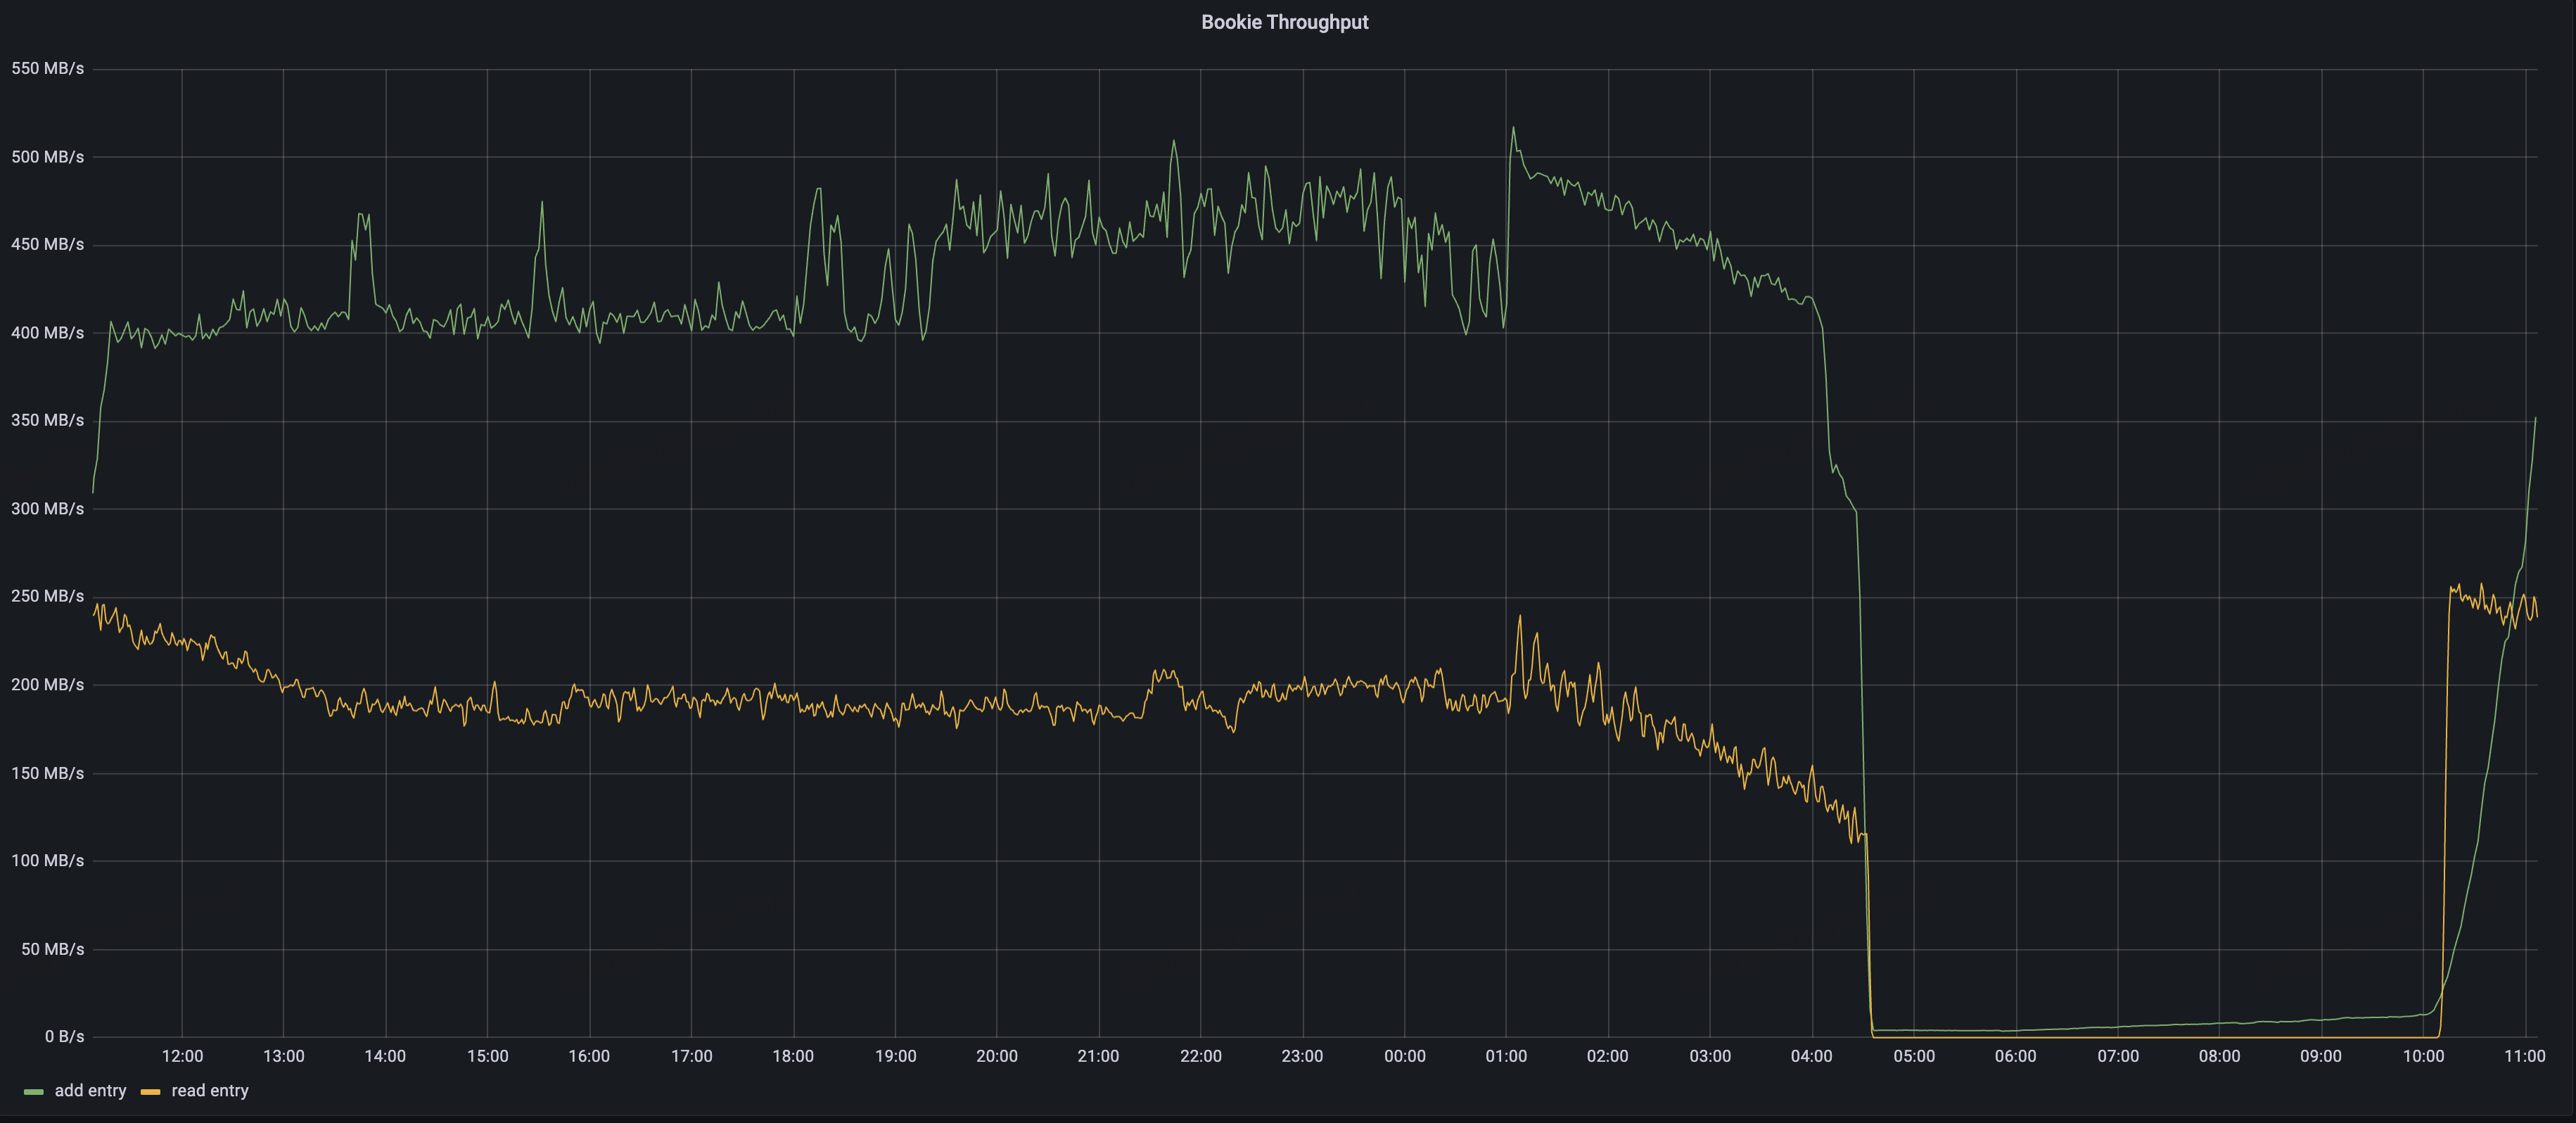Click the '200 MB/s' y-axis label
The width and height of the screenshot is (2576, 1123).
47,684
